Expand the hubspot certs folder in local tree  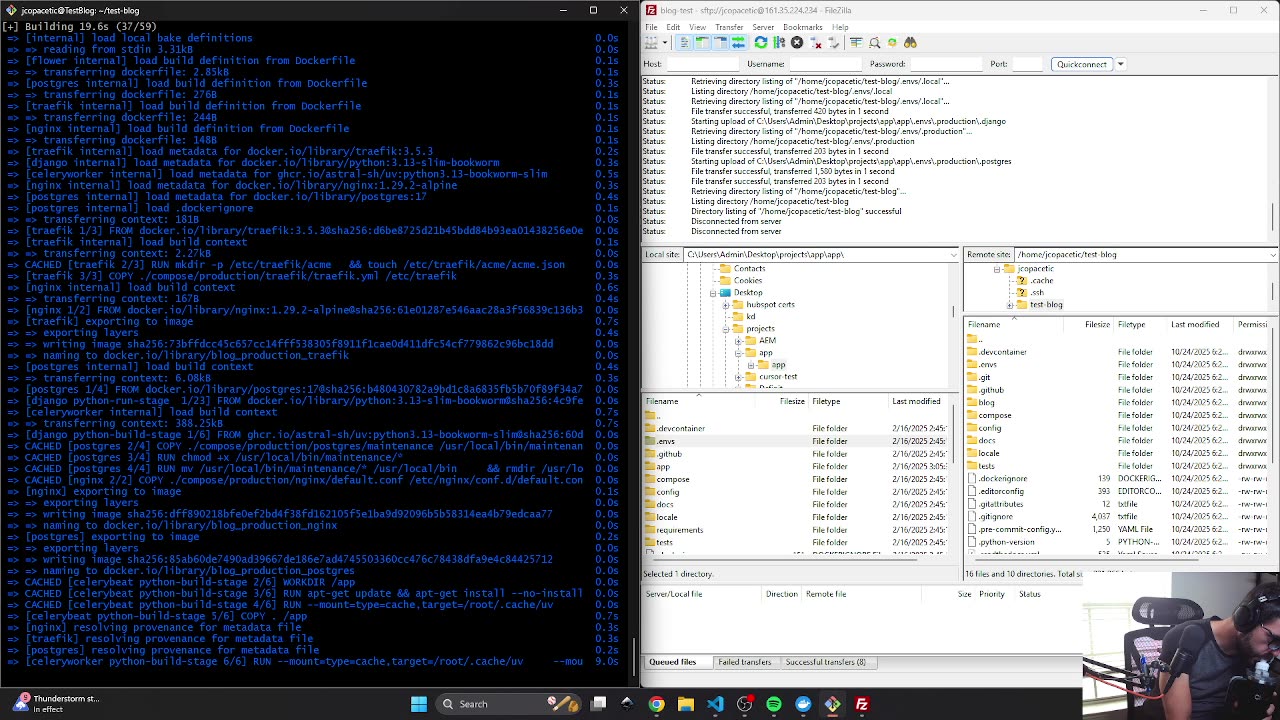click(726, 304)
